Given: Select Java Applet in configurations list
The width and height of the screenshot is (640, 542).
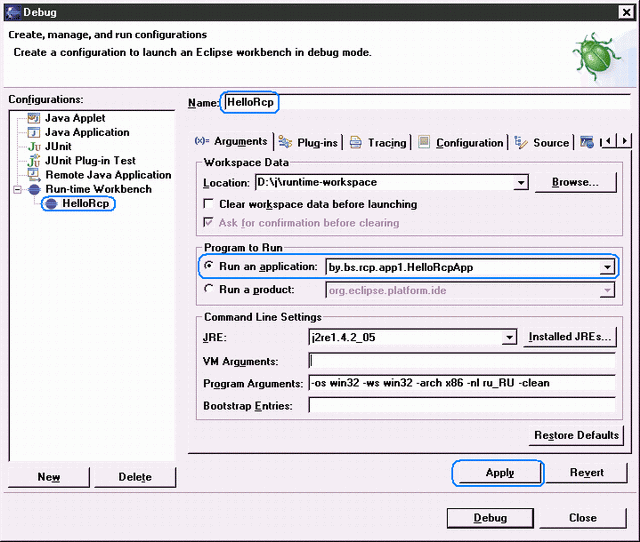Looking at the screenshot, I should pos(75,118).
